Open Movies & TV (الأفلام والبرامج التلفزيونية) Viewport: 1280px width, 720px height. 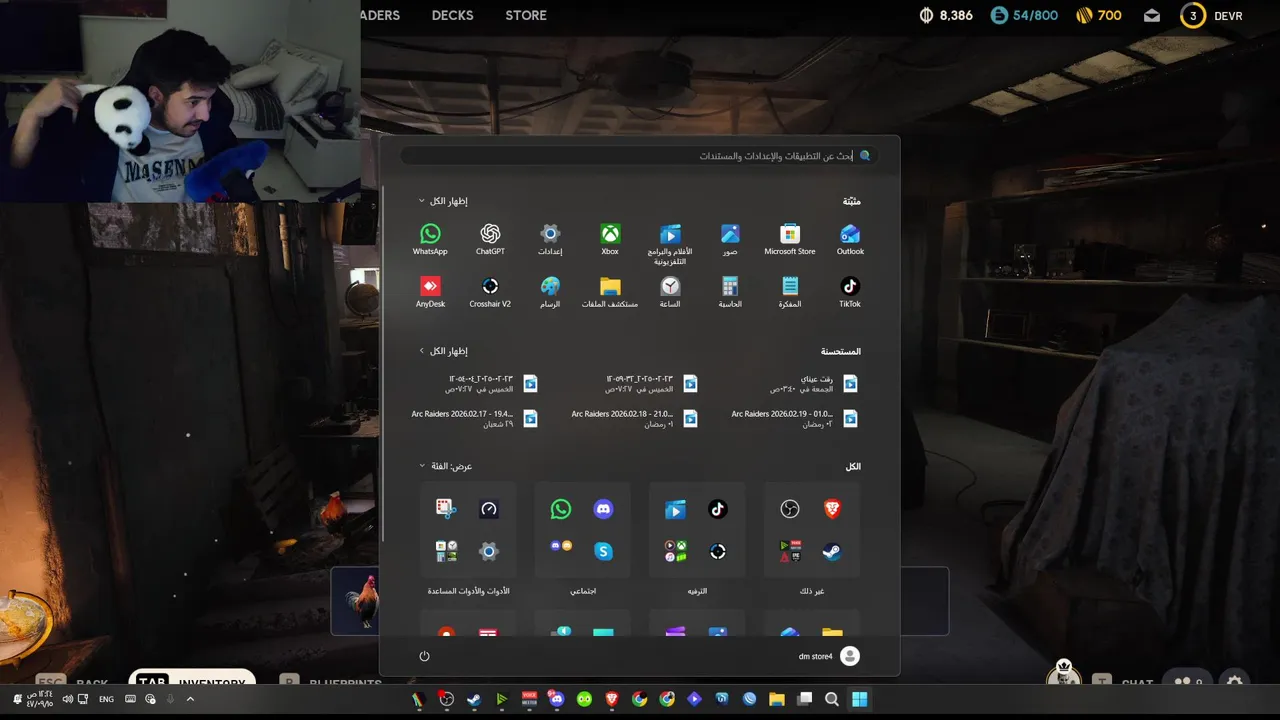[670, 243]
